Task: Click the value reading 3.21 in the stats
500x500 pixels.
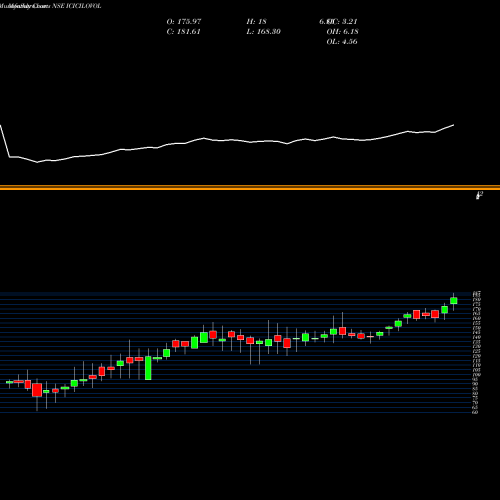Action: coord(350,21)
